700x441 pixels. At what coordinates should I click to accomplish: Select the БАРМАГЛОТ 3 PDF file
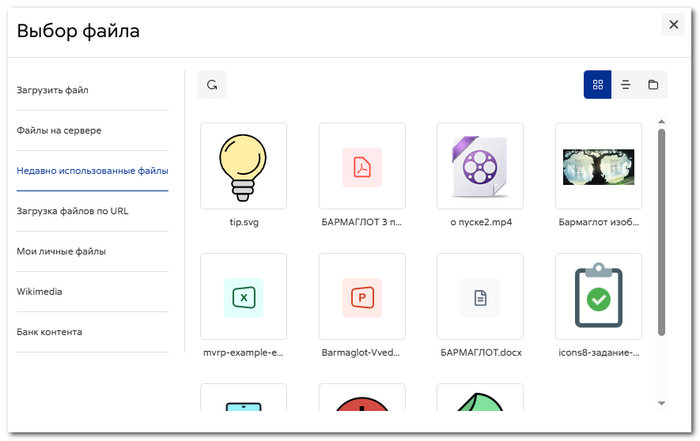pos(362,166)
